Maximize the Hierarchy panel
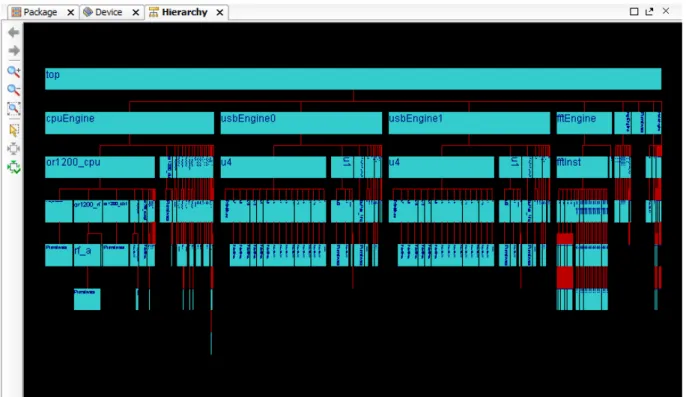Image resolution: width=686 pixels, height=397 pixels. pos(634,11)
